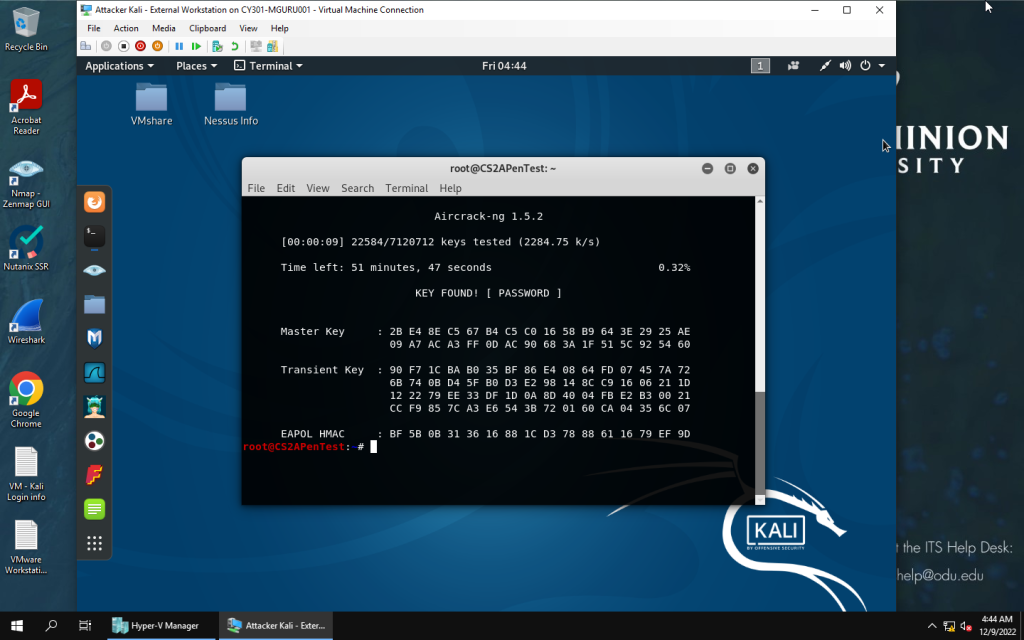Select the VMware Workstation desktop file

click(x=26, y=547)
